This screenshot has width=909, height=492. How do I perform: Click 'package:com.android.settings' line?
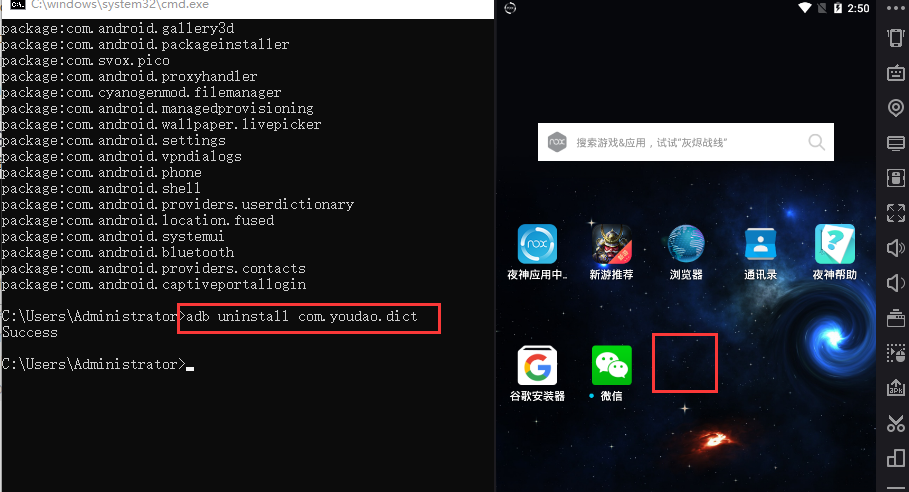114,141
